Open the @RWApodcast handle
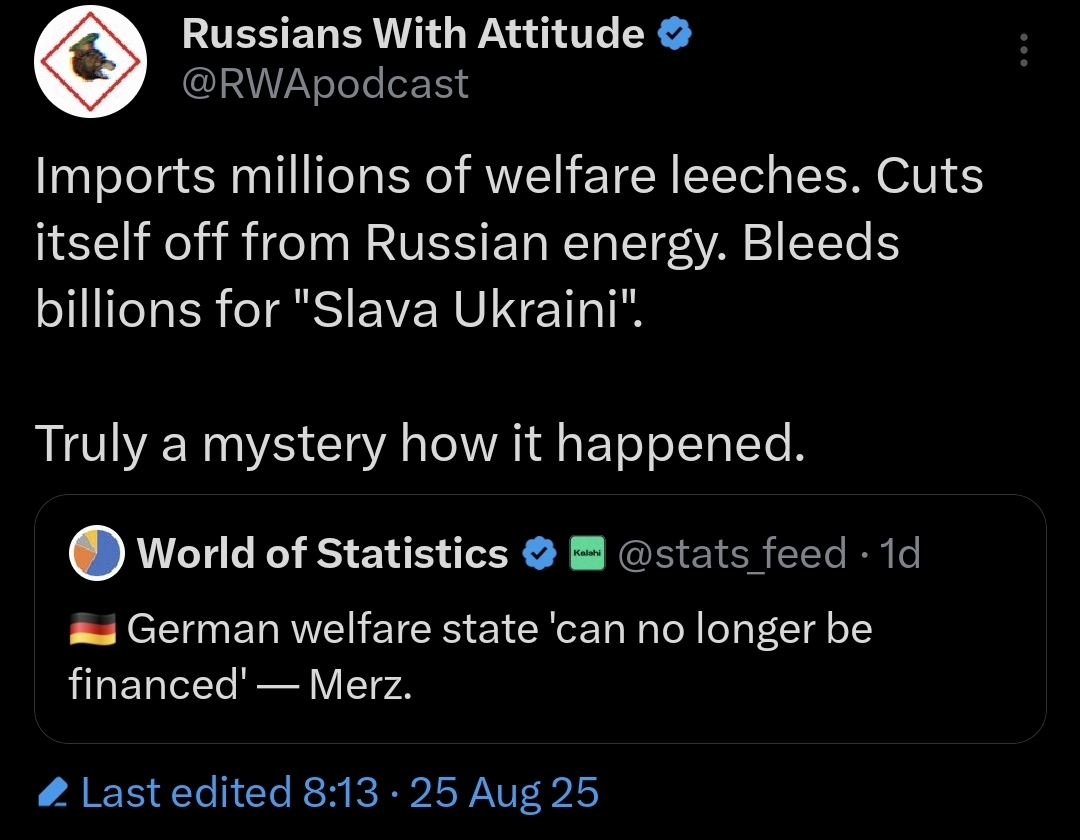This screenshot has width=1080, height=840. coord(325,84)
